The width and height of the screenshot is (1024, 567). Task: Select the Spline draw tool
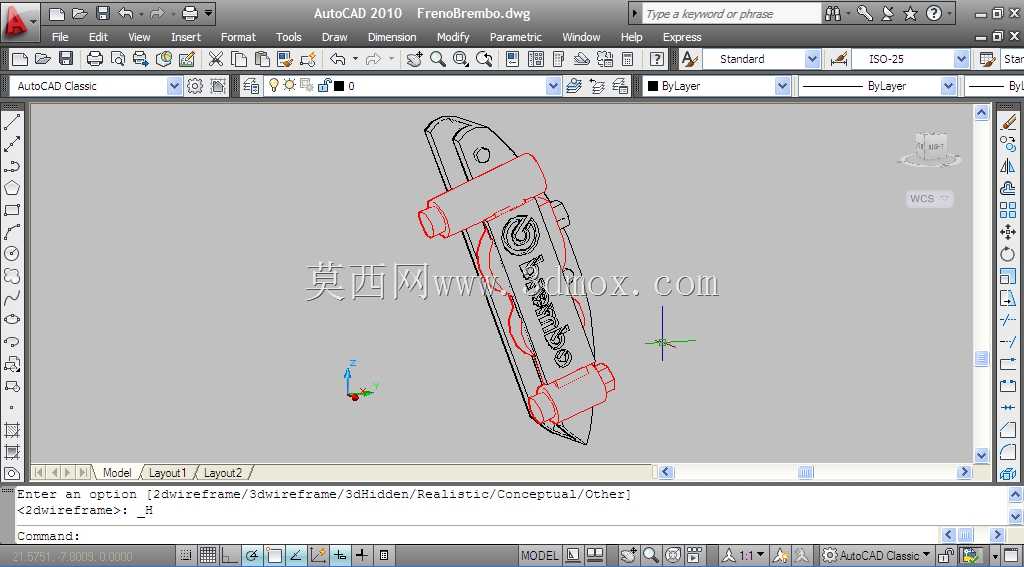12,298
